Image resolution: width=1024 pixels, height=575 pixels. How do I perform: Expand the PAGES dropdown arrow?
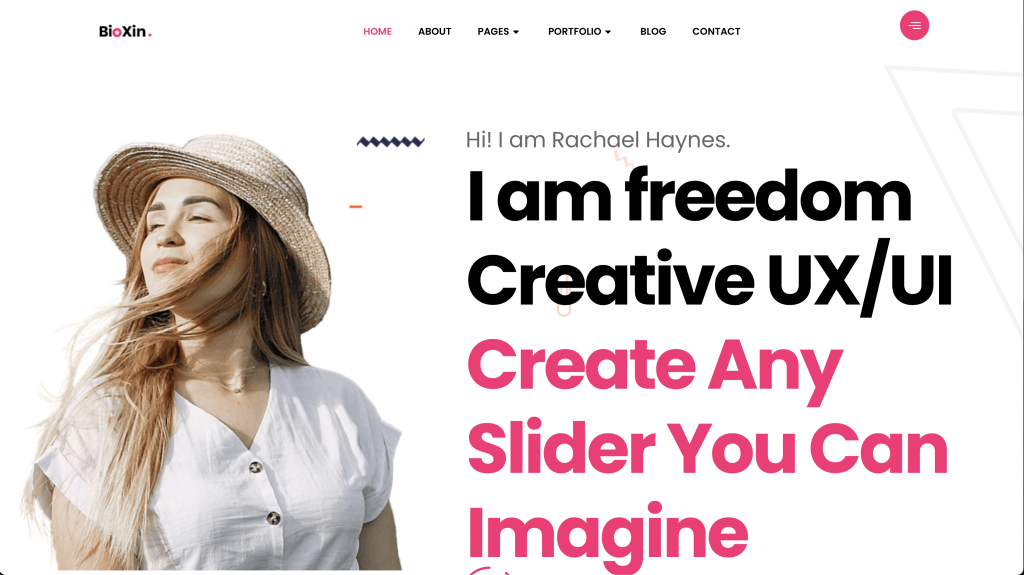point(516,32)
